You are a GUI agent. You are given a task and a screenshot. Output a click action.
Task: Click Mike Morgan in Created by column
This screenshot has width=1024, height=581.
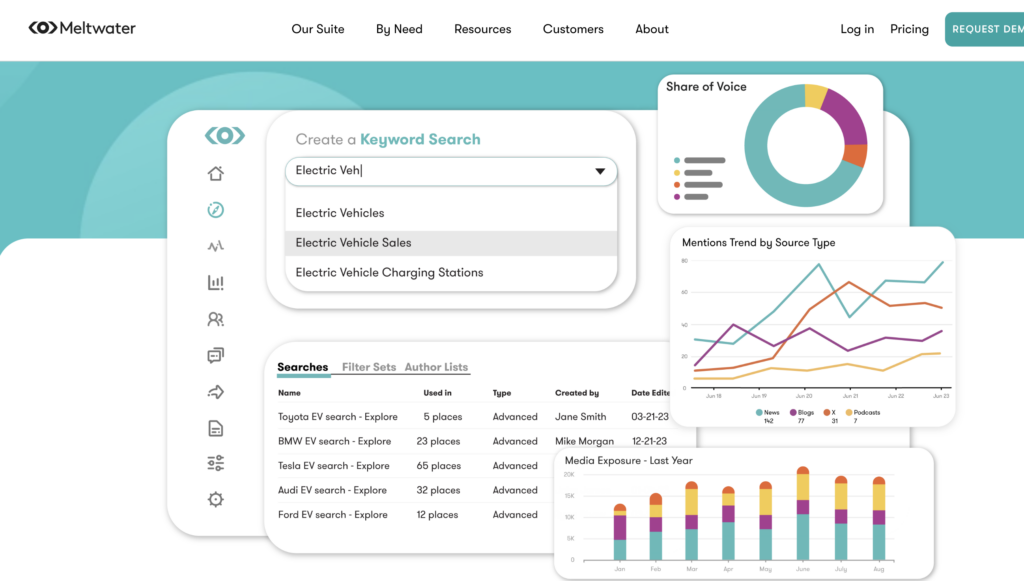[x=584, y=441]
